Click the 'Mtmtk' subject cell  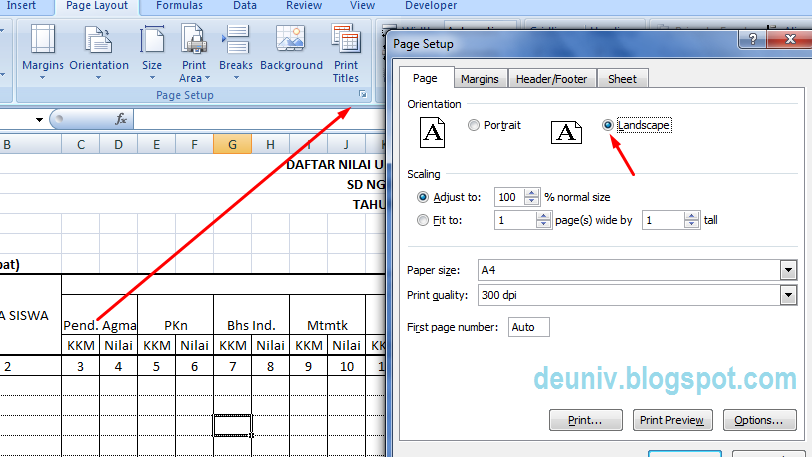(328, 315)
